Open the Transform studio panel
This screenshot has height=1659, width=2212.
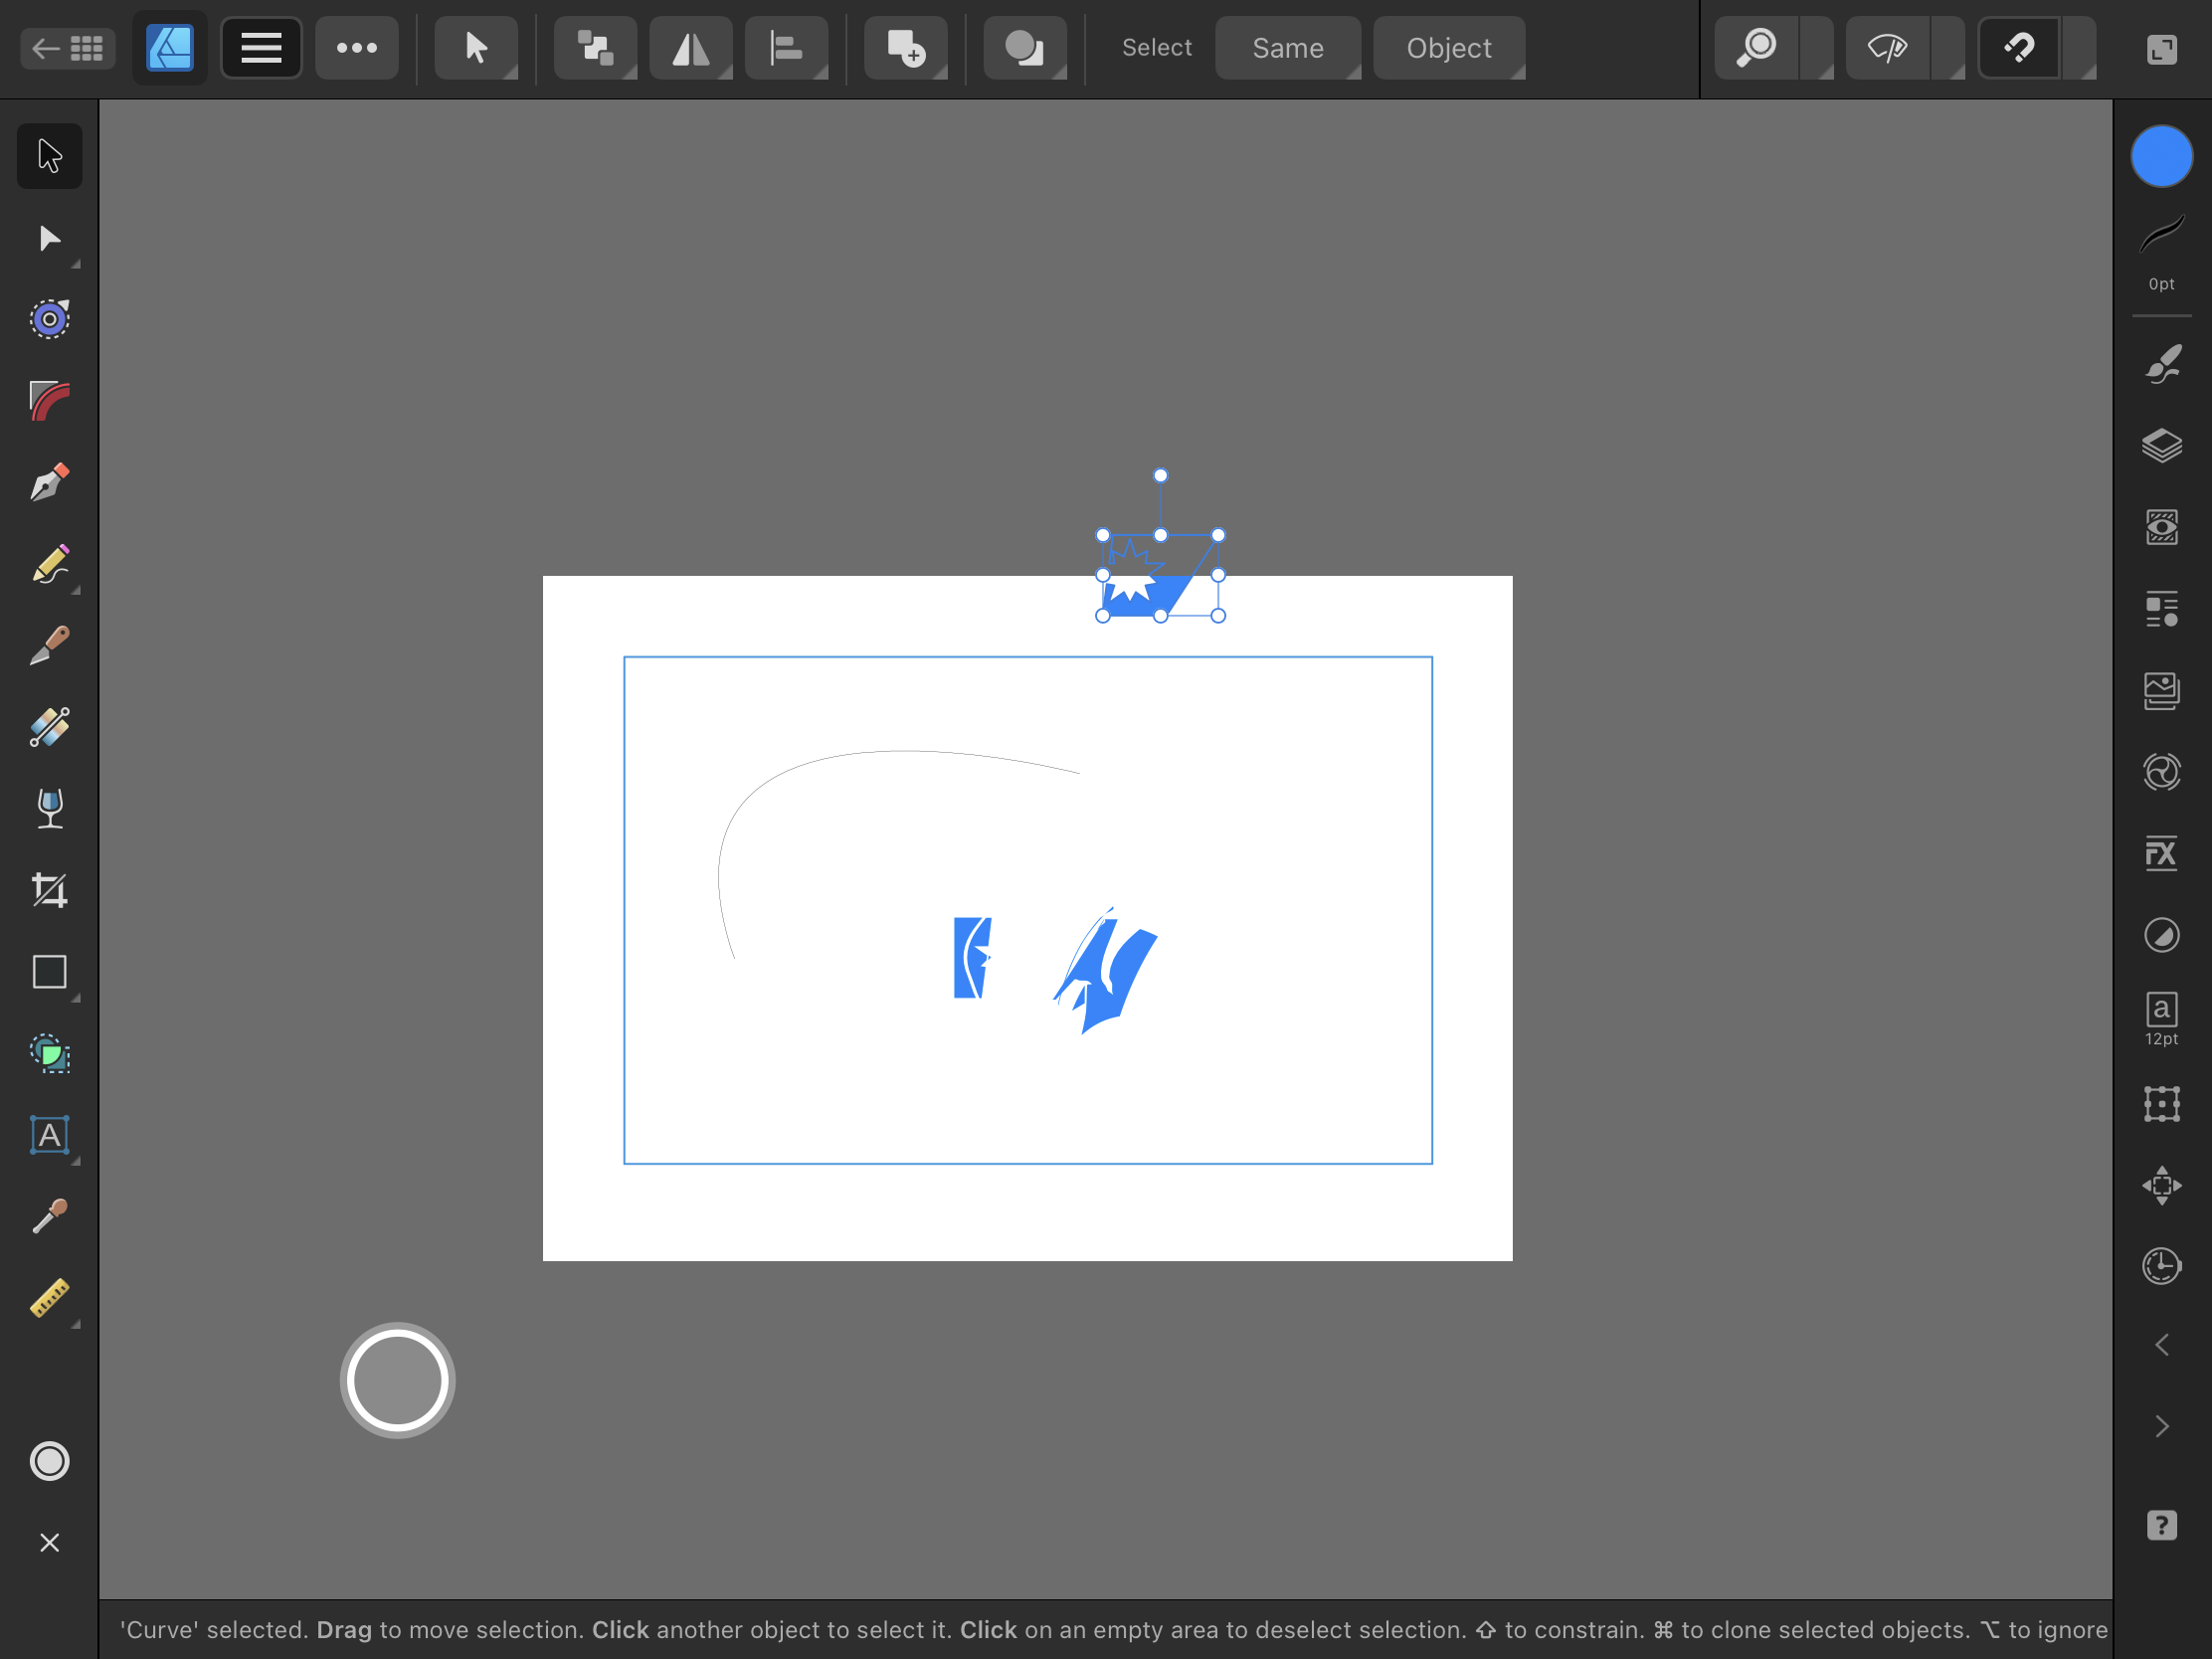2161,1104
